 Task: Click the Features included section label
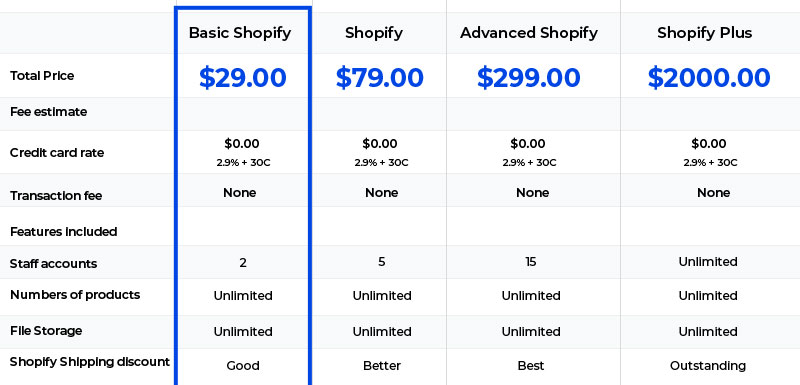[64, 232]
